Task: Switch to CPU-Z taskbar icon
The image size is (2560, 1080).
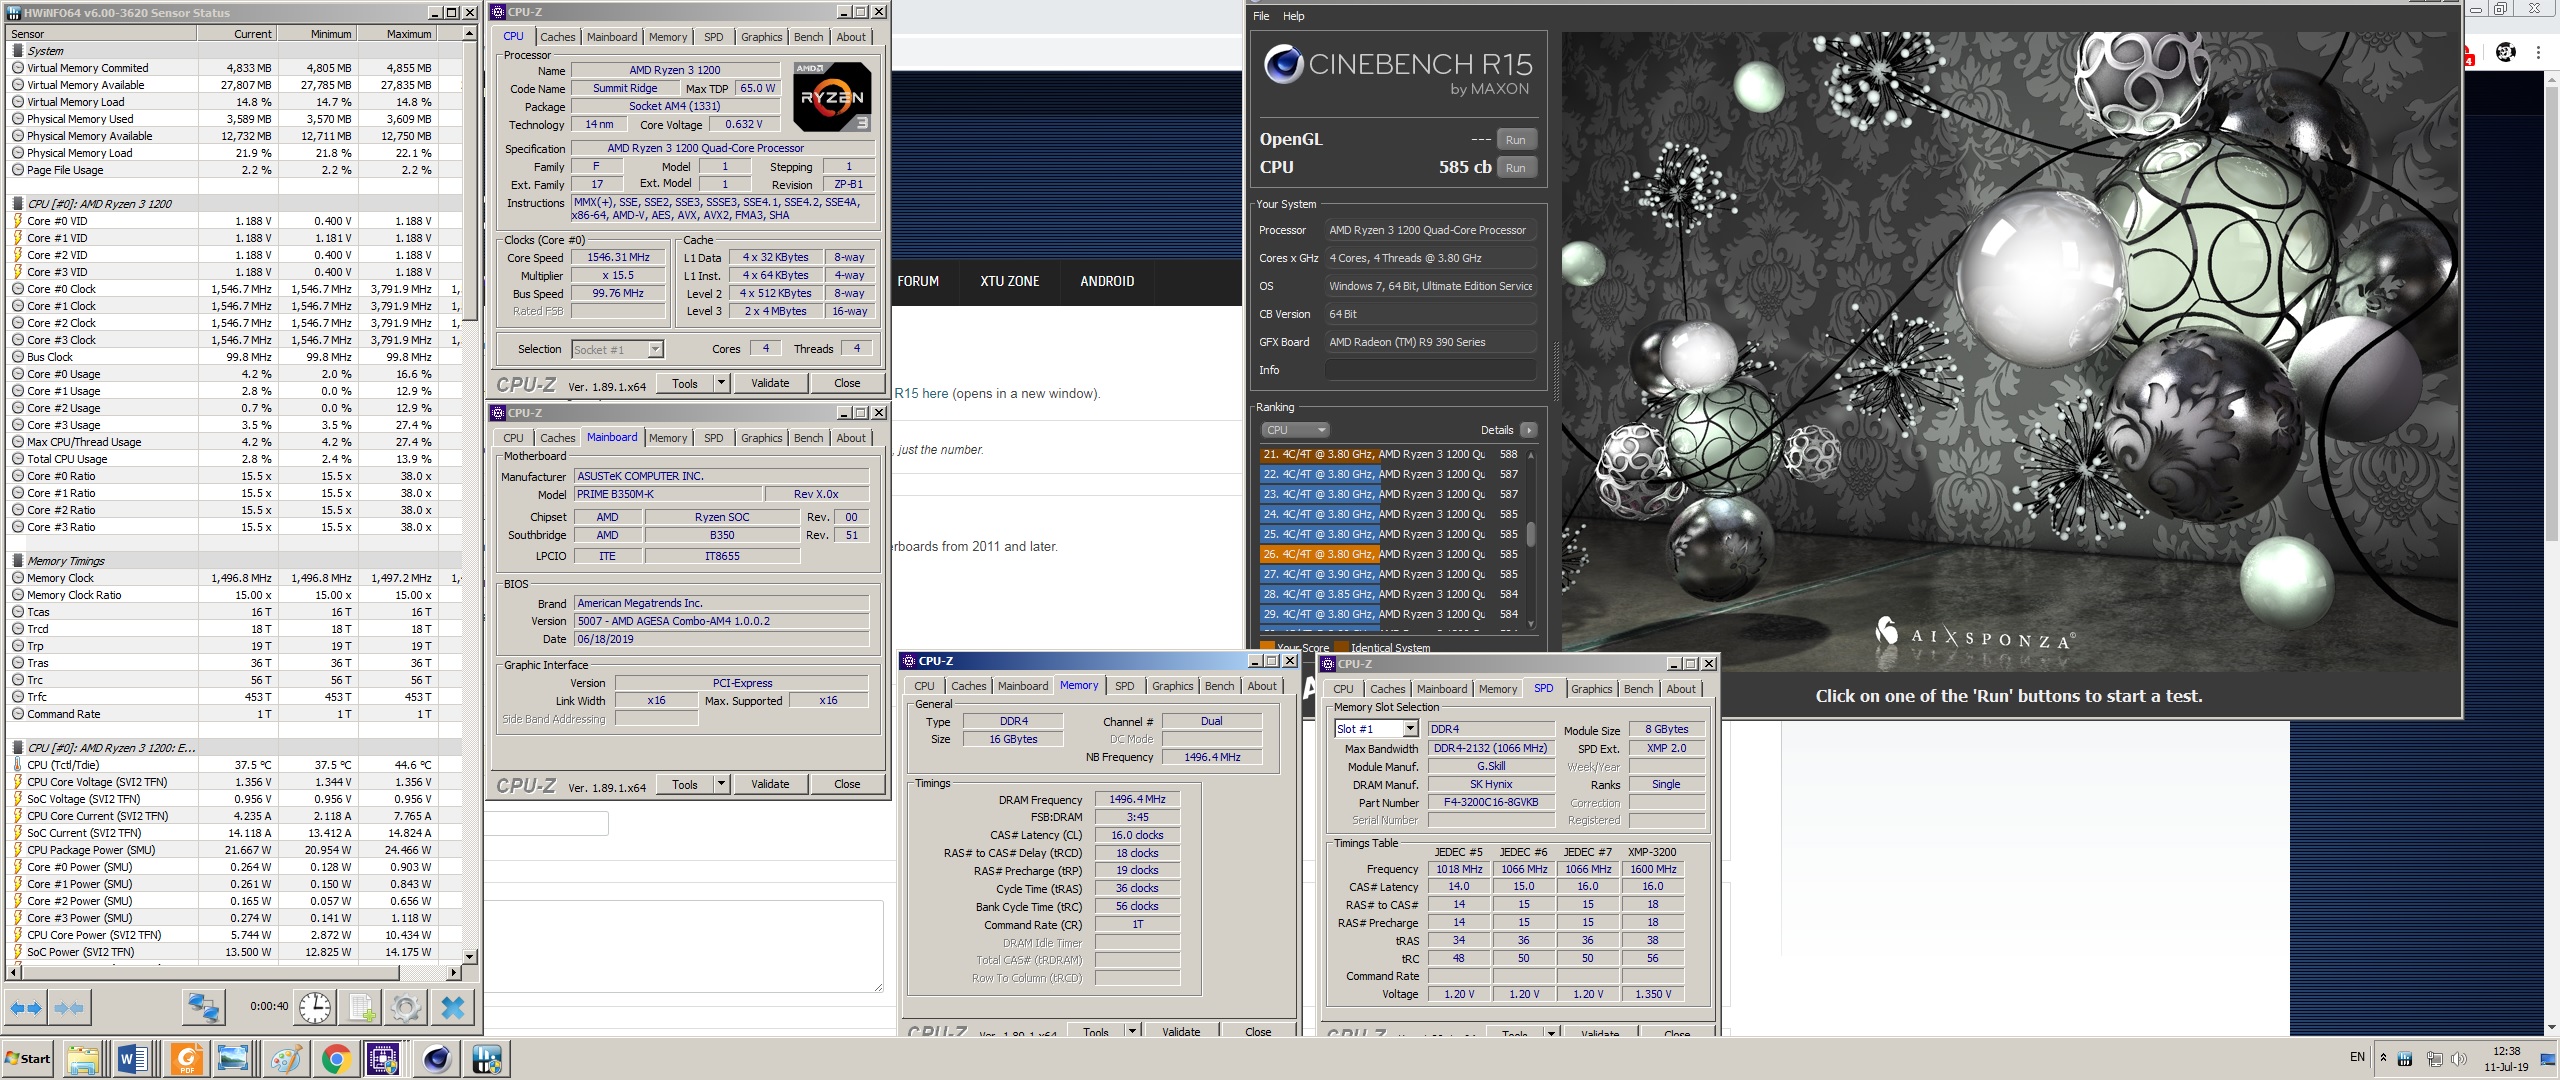Action: pos(384,1059)
